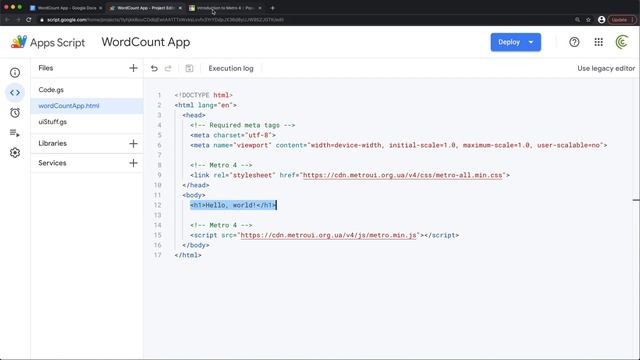Click the WordCount App project title
The image size is (640, 360).
[x=146, y=42]
